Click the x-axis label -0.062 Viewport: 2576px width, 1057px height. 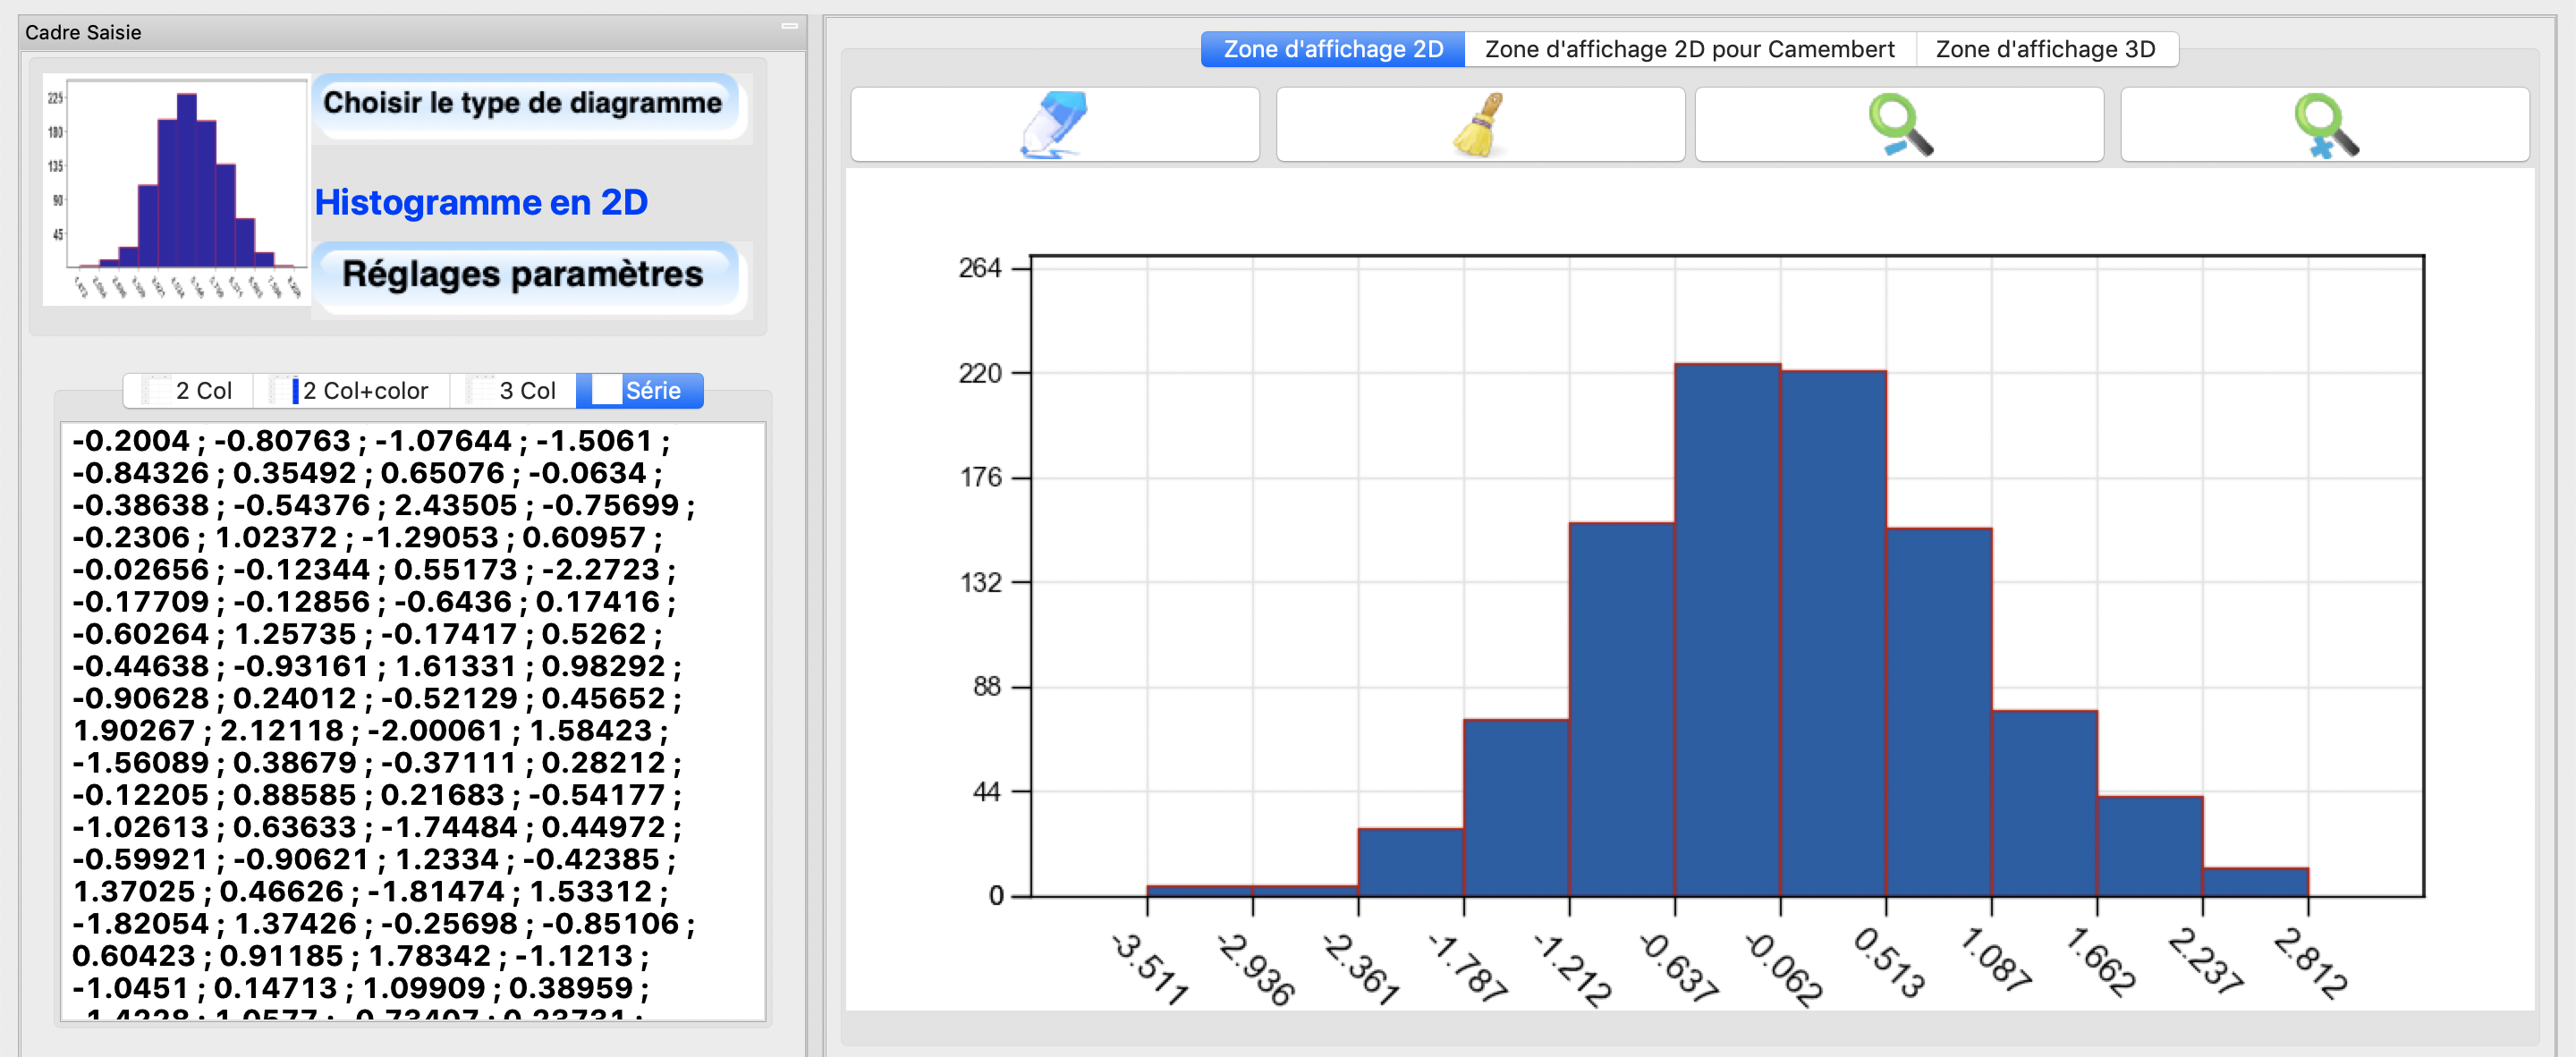1783,968
